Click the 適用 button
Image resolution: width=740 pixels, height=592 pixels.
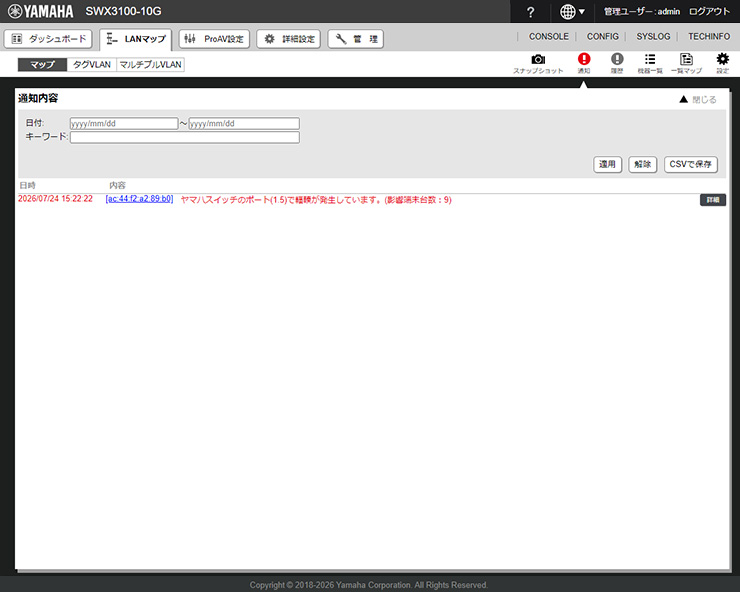tap(607, 164)
